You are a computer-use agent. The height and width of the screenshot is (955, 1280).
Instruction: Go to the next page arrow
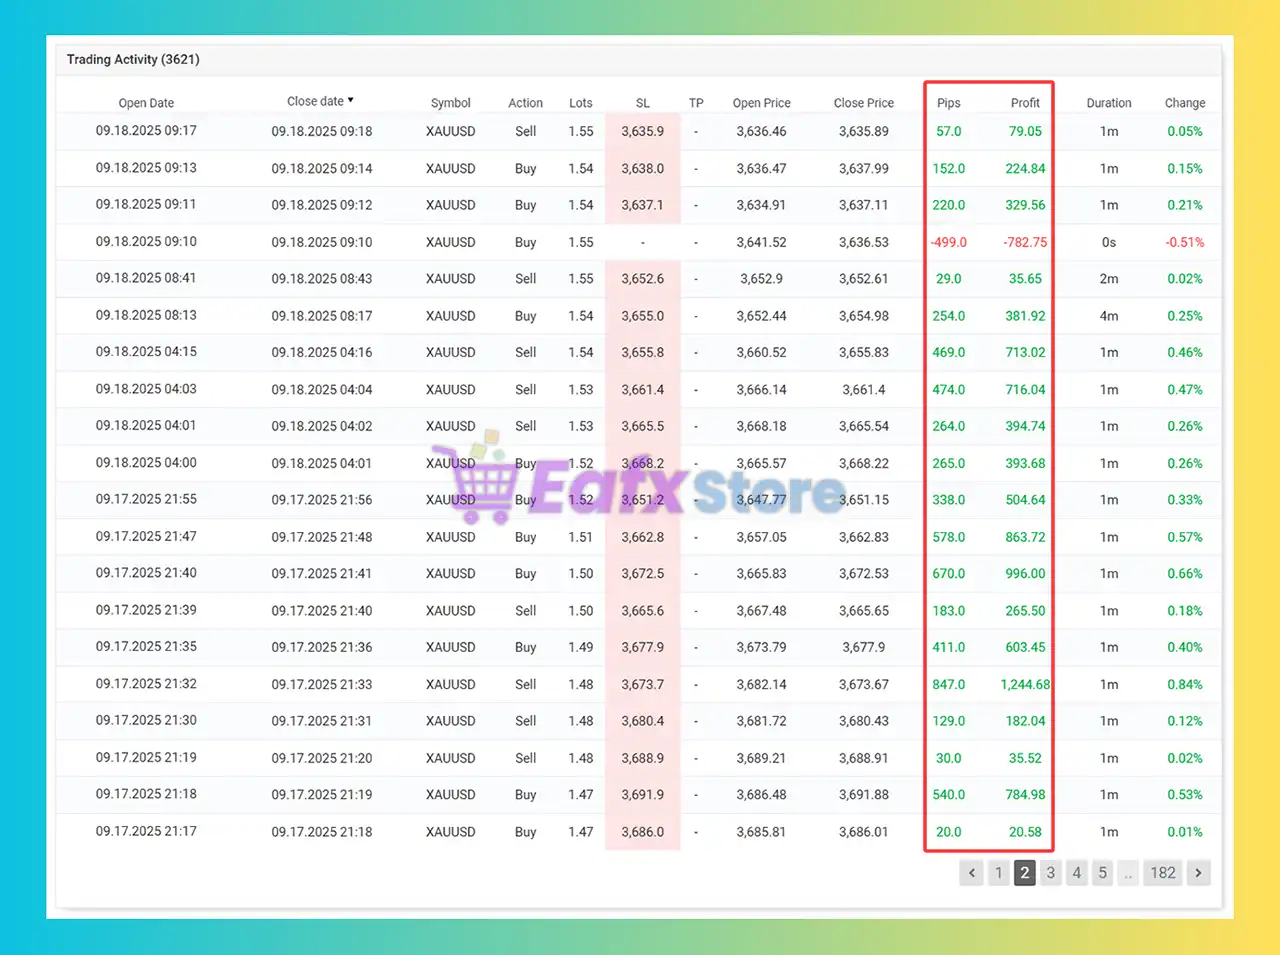(1198, 873)
